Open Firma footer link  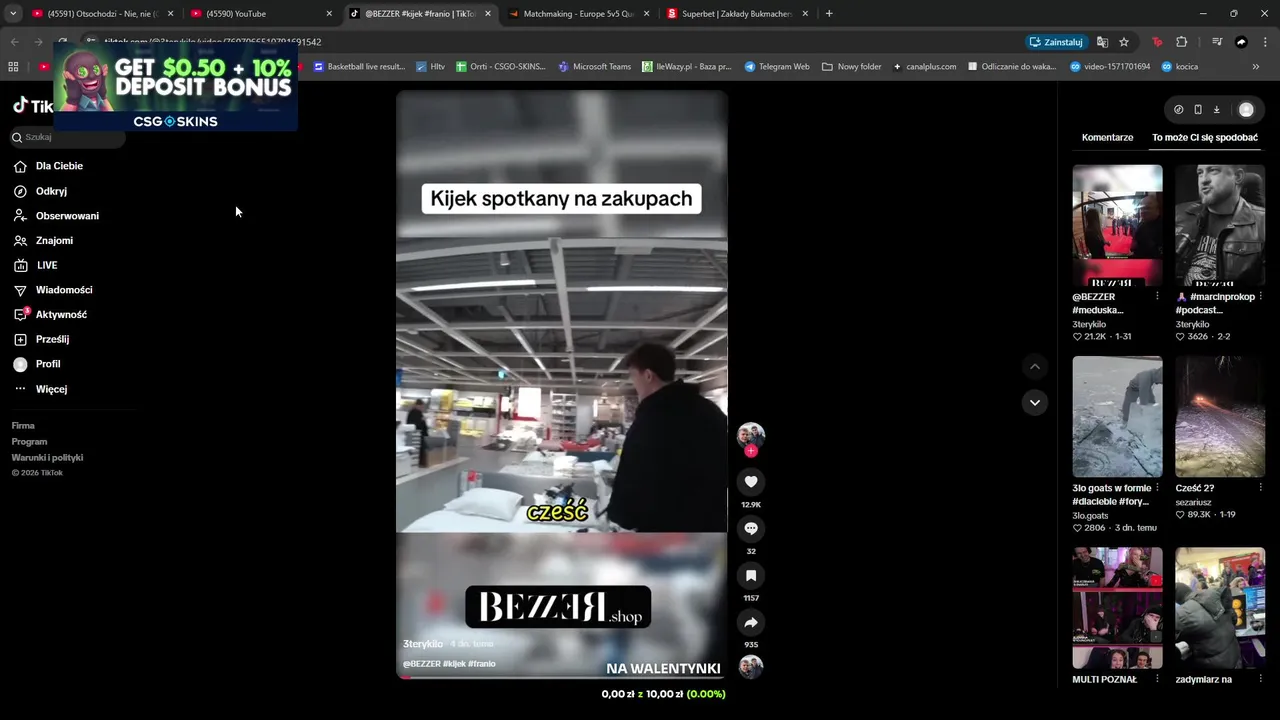tap(23, 426)
